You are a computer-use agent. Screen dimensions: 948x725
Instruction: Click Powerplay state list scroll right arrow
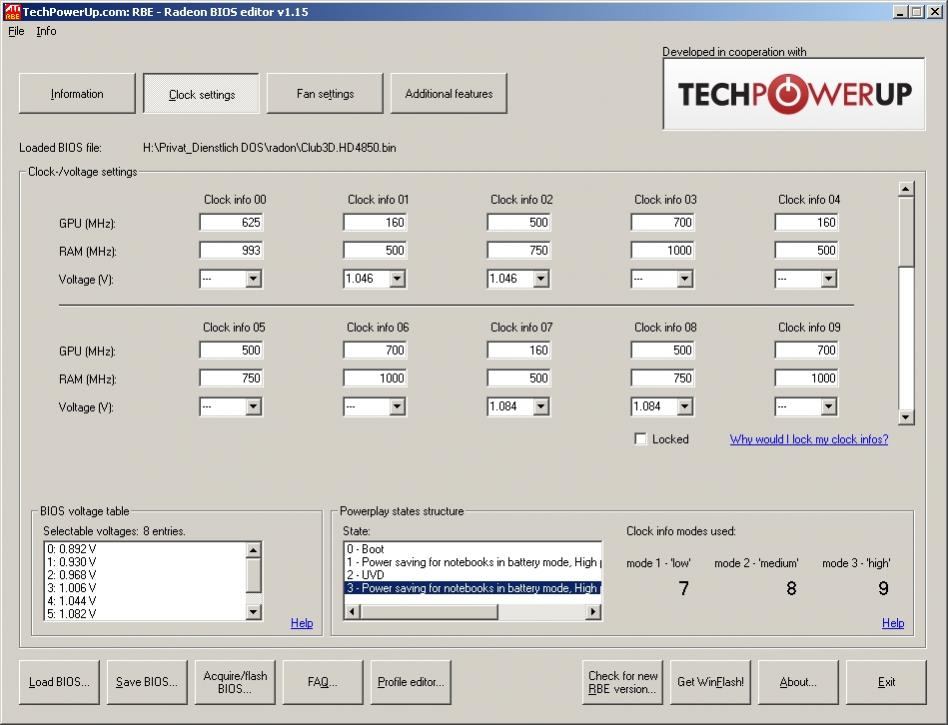tap(593, 612)
